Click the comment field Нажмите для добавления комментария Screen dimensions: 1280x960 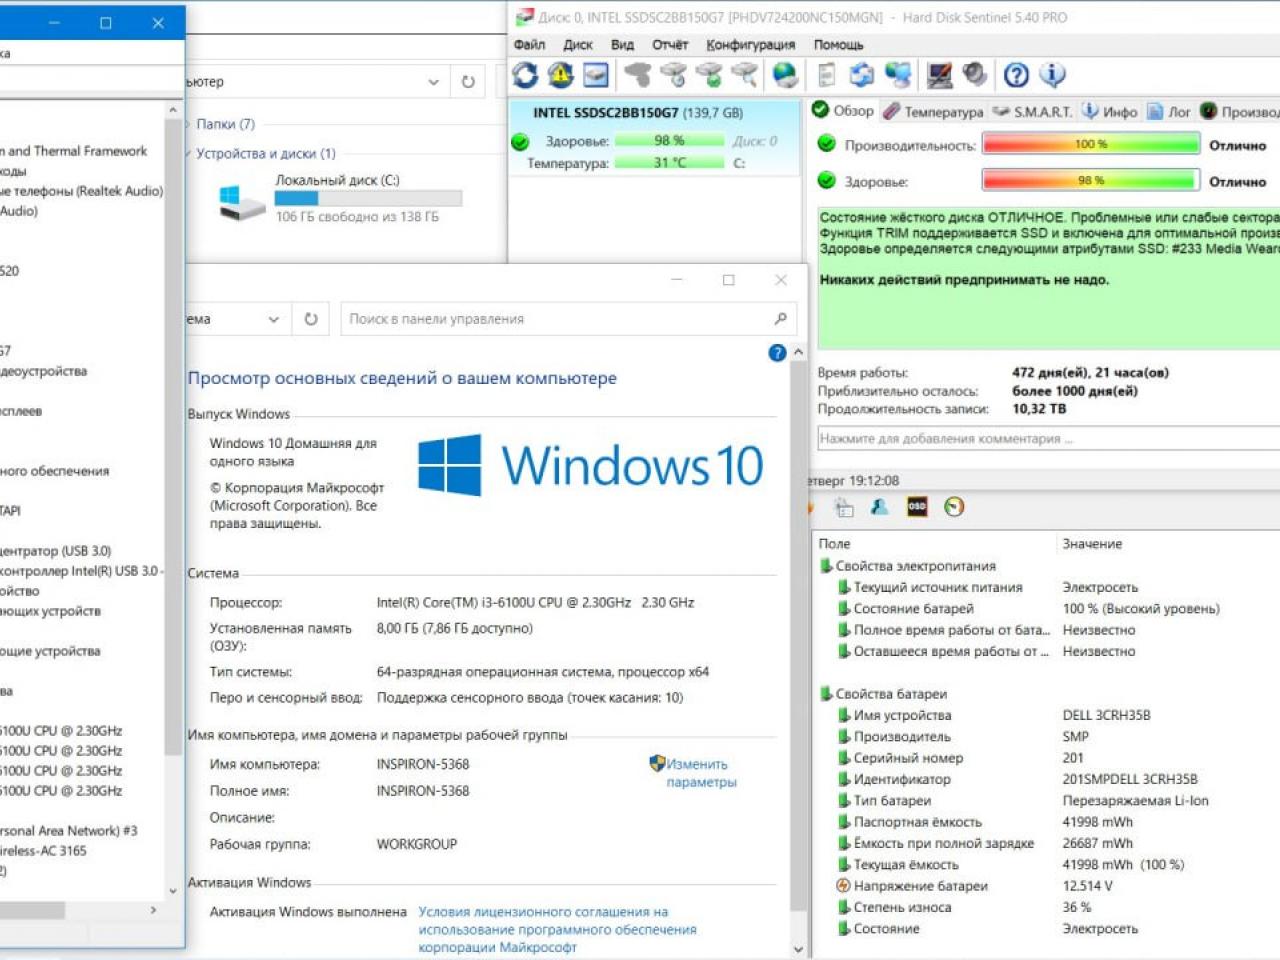(1048, 438)
